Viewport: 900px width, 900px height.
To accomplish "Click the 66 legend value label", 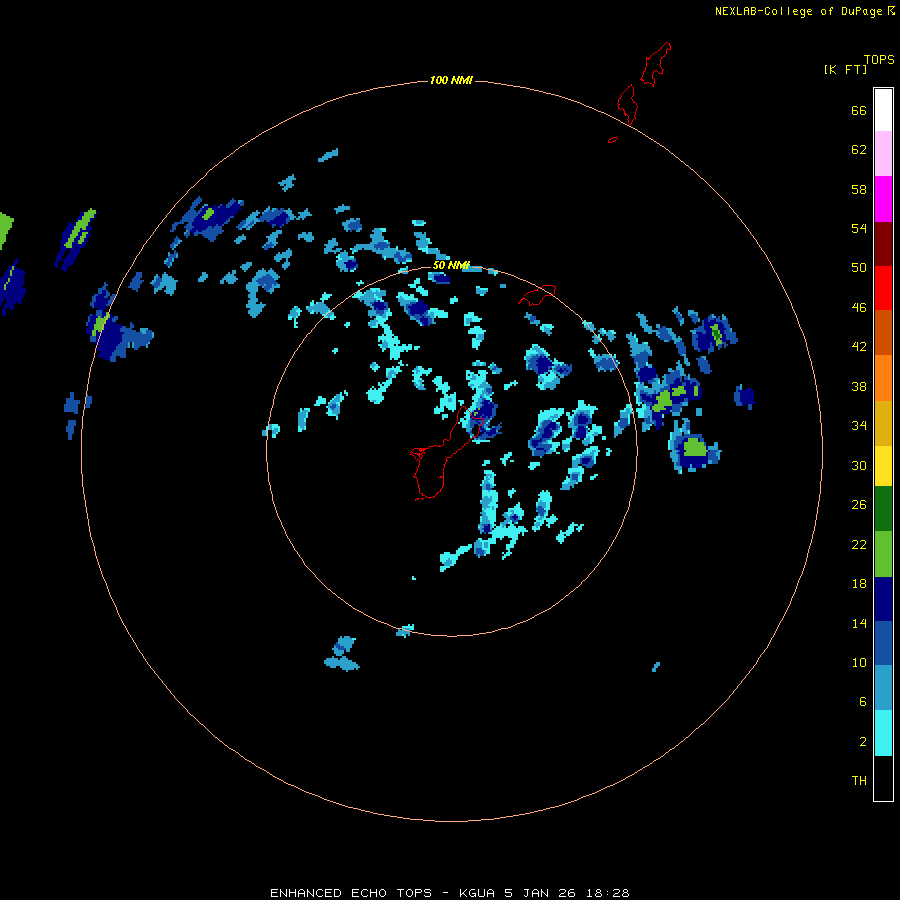I will (x=859, y=110).
